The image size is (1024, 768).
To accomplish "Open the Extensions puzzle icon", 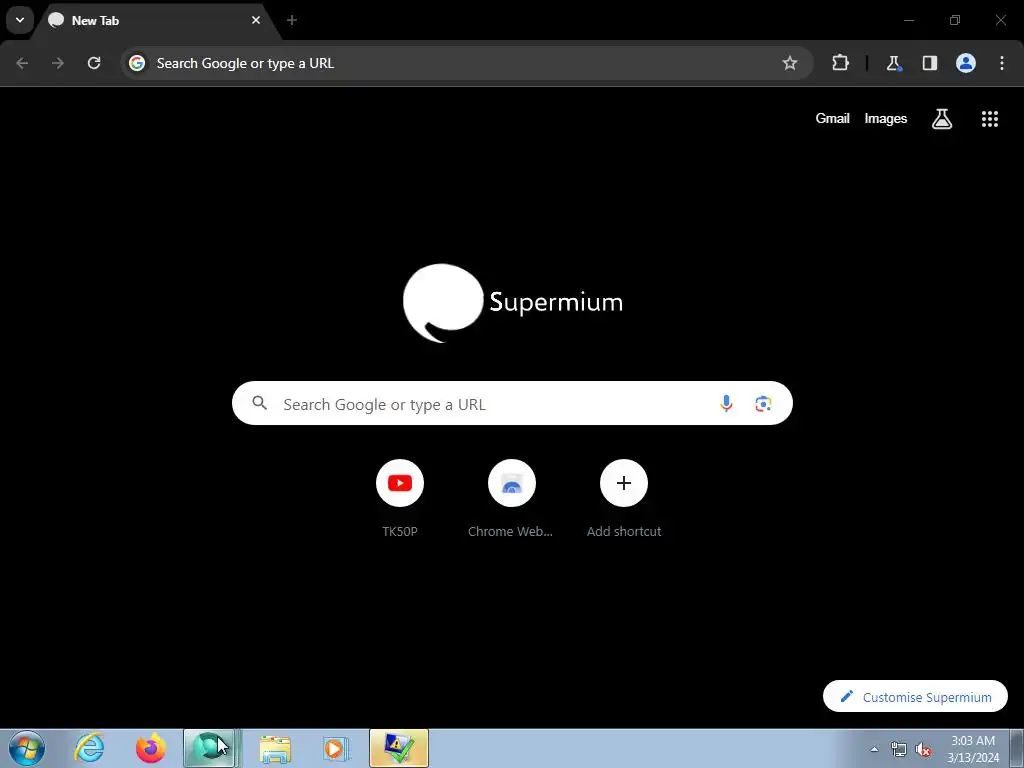I will [840, 63].
